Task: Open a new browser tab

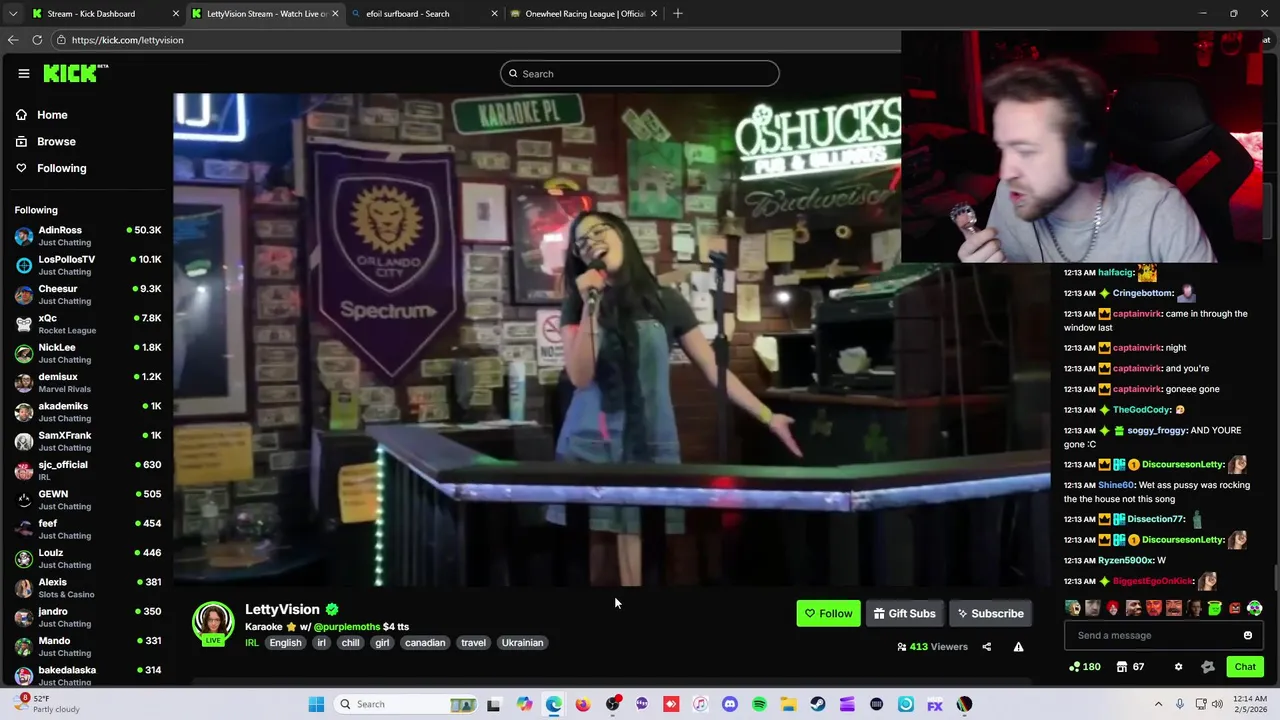Action: [x=678, y=14]
